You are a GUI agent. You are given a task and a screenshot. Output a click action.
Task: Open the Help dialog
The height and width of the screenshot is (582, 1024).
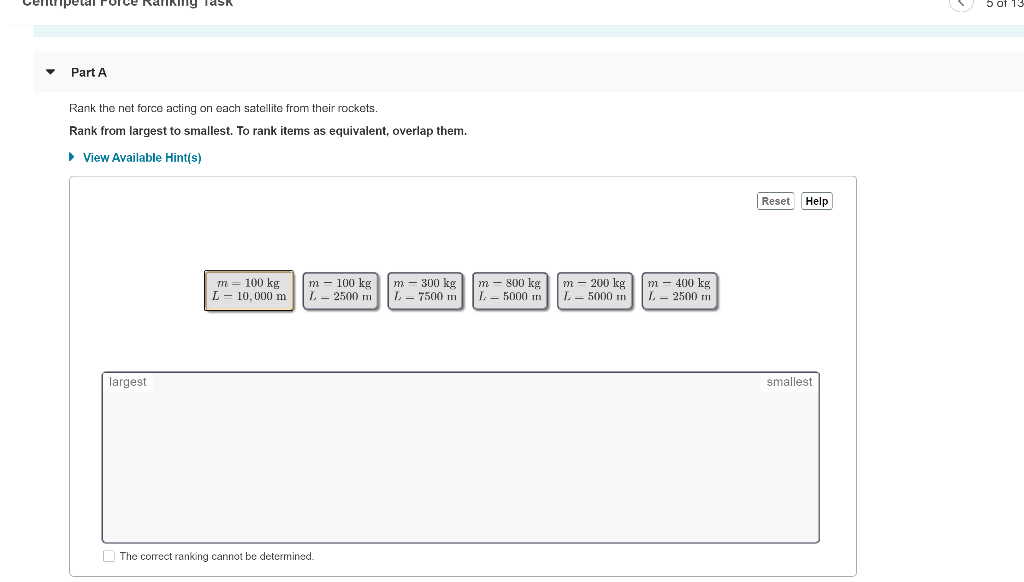(816, 200)
